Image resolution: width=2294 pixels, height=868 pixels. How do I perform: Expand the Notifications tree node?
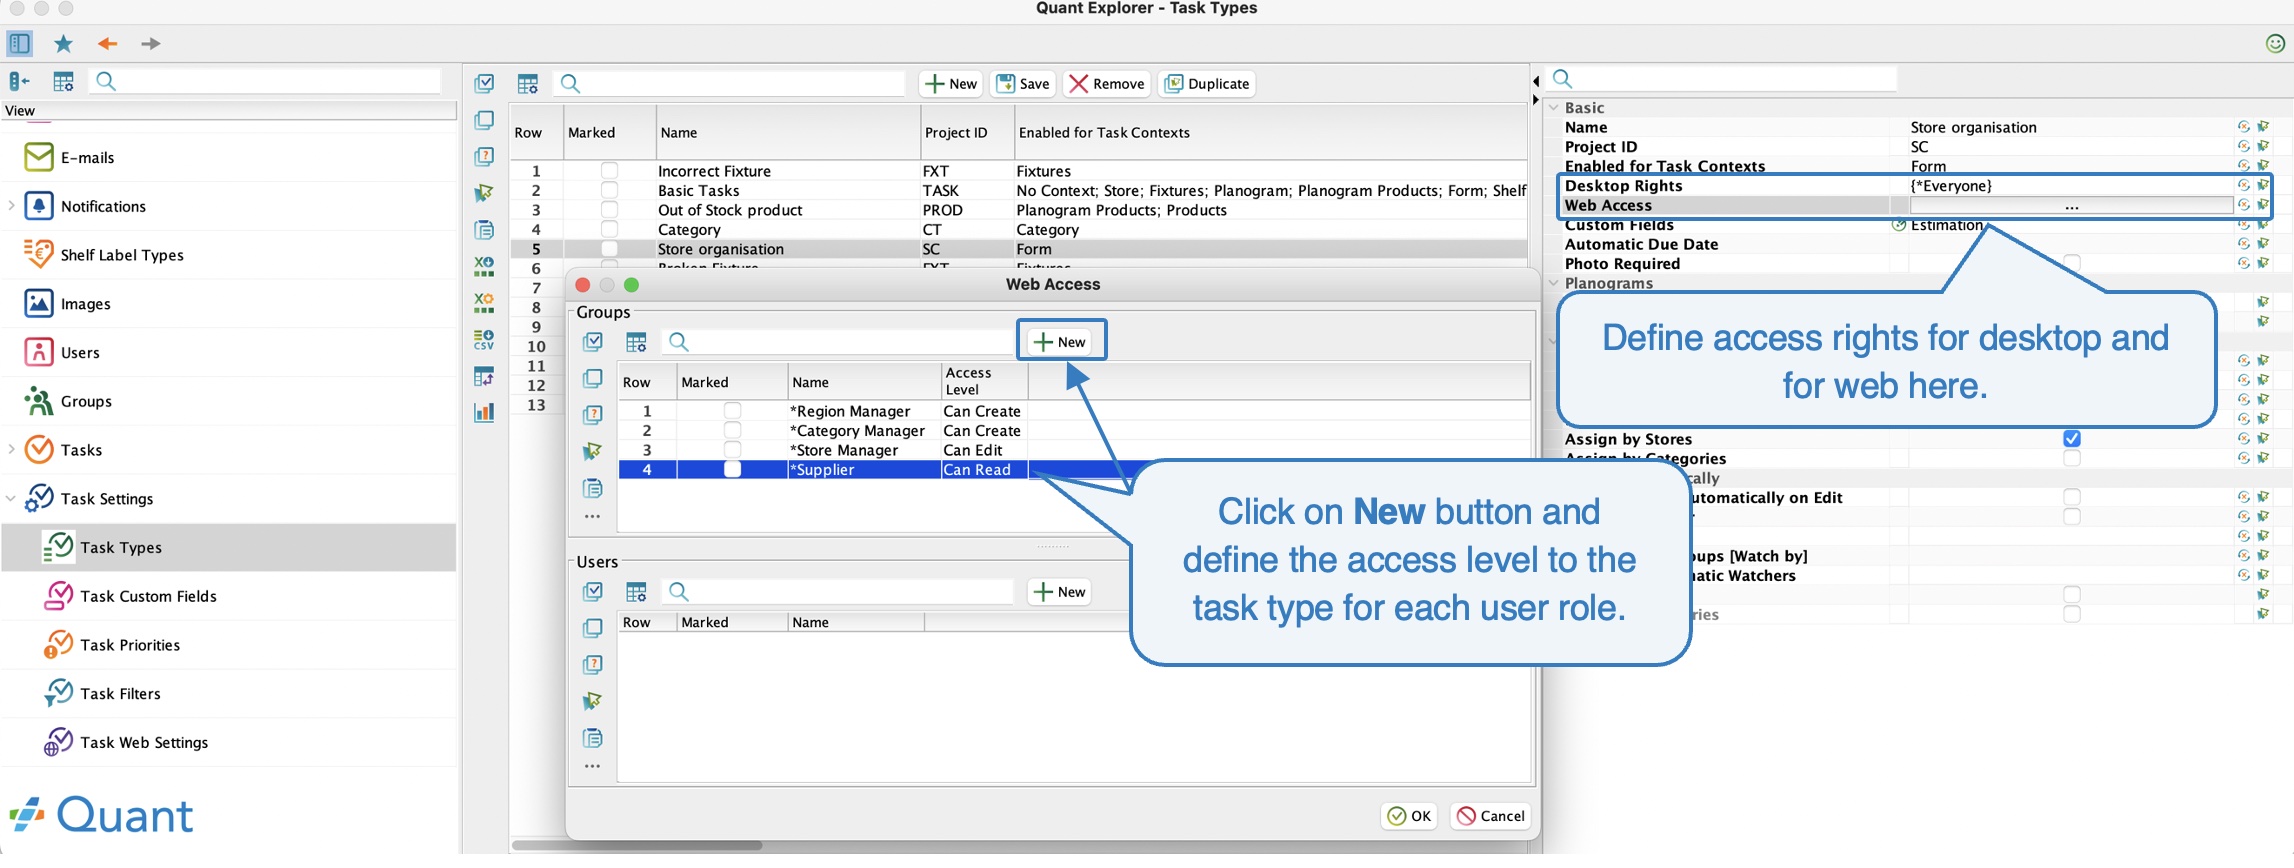pos(11,206)
